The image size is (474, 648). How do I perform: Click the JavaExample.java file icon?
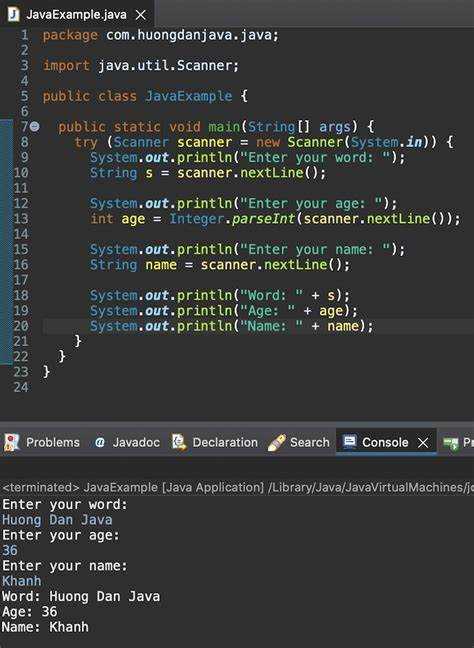point(14,14)
